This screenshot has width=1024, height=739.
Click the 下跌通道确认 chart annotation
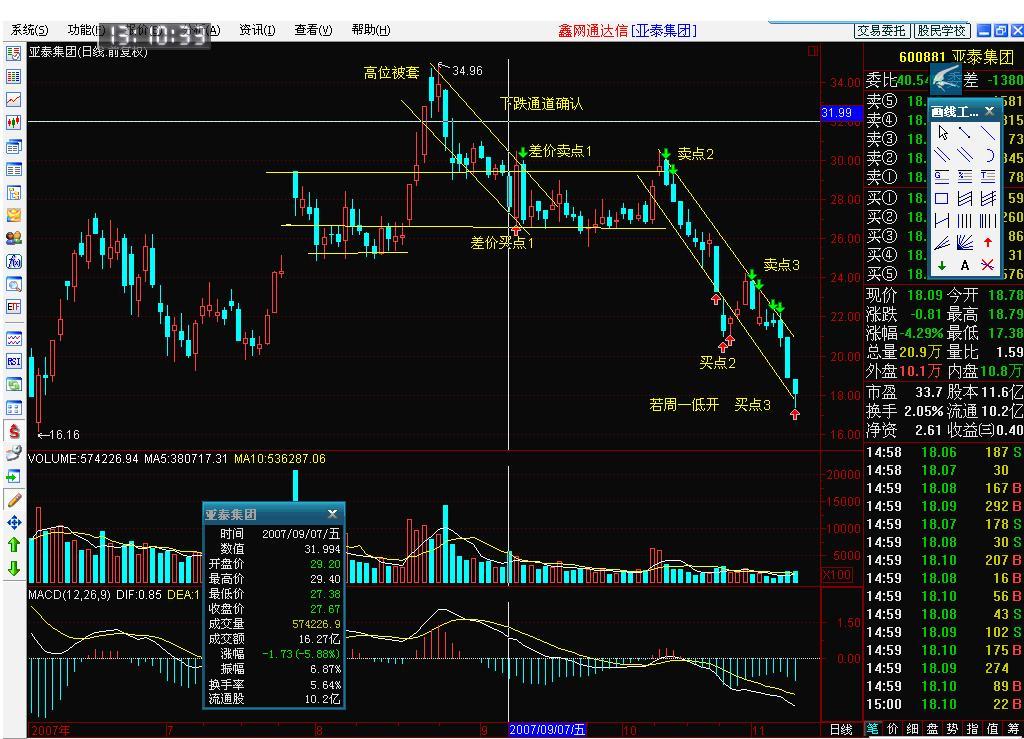(541, 104)
